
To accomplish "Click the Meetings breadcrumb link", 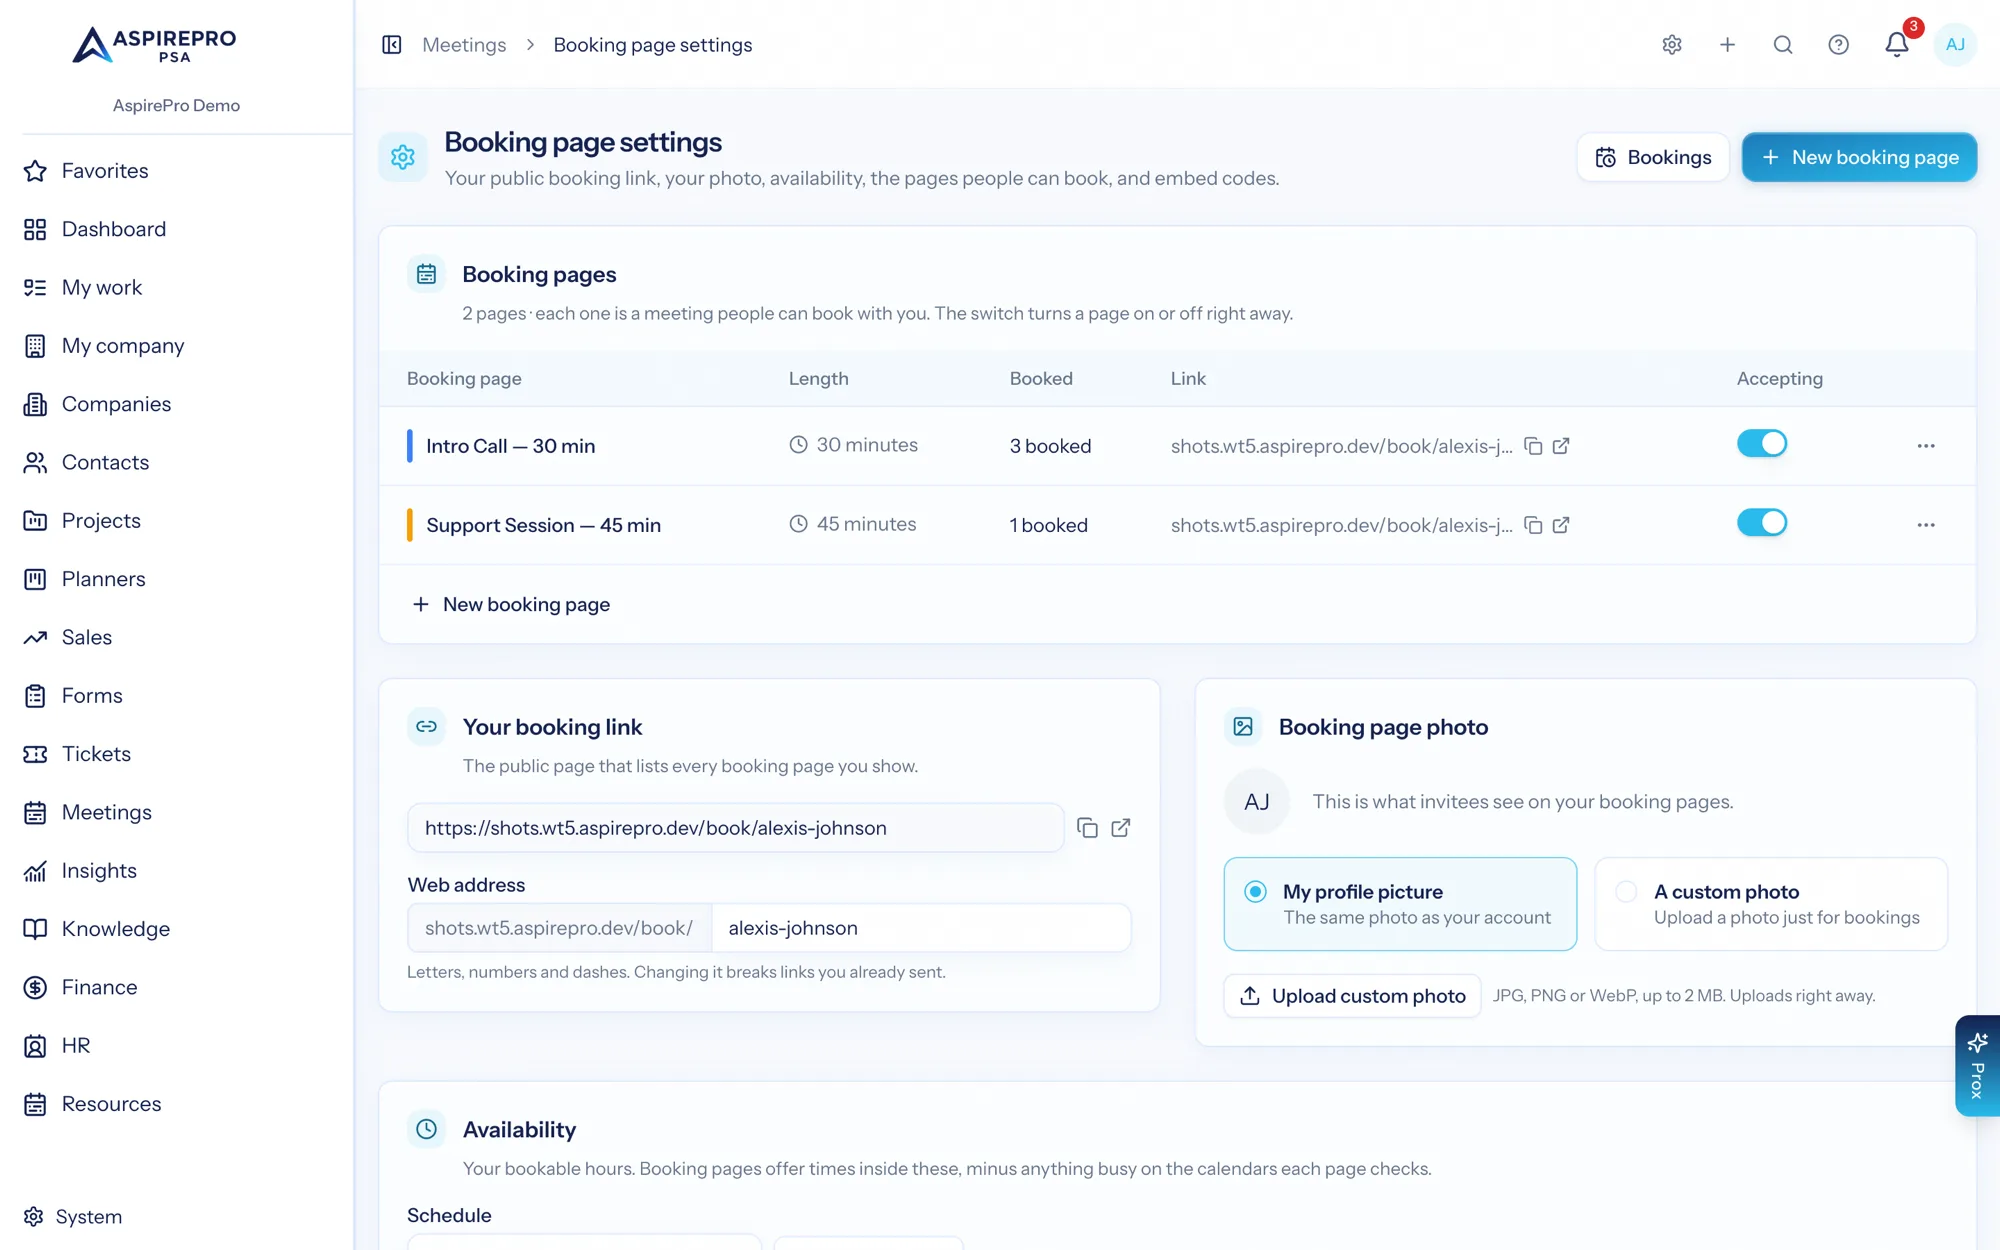I will (x=464, y=45).
